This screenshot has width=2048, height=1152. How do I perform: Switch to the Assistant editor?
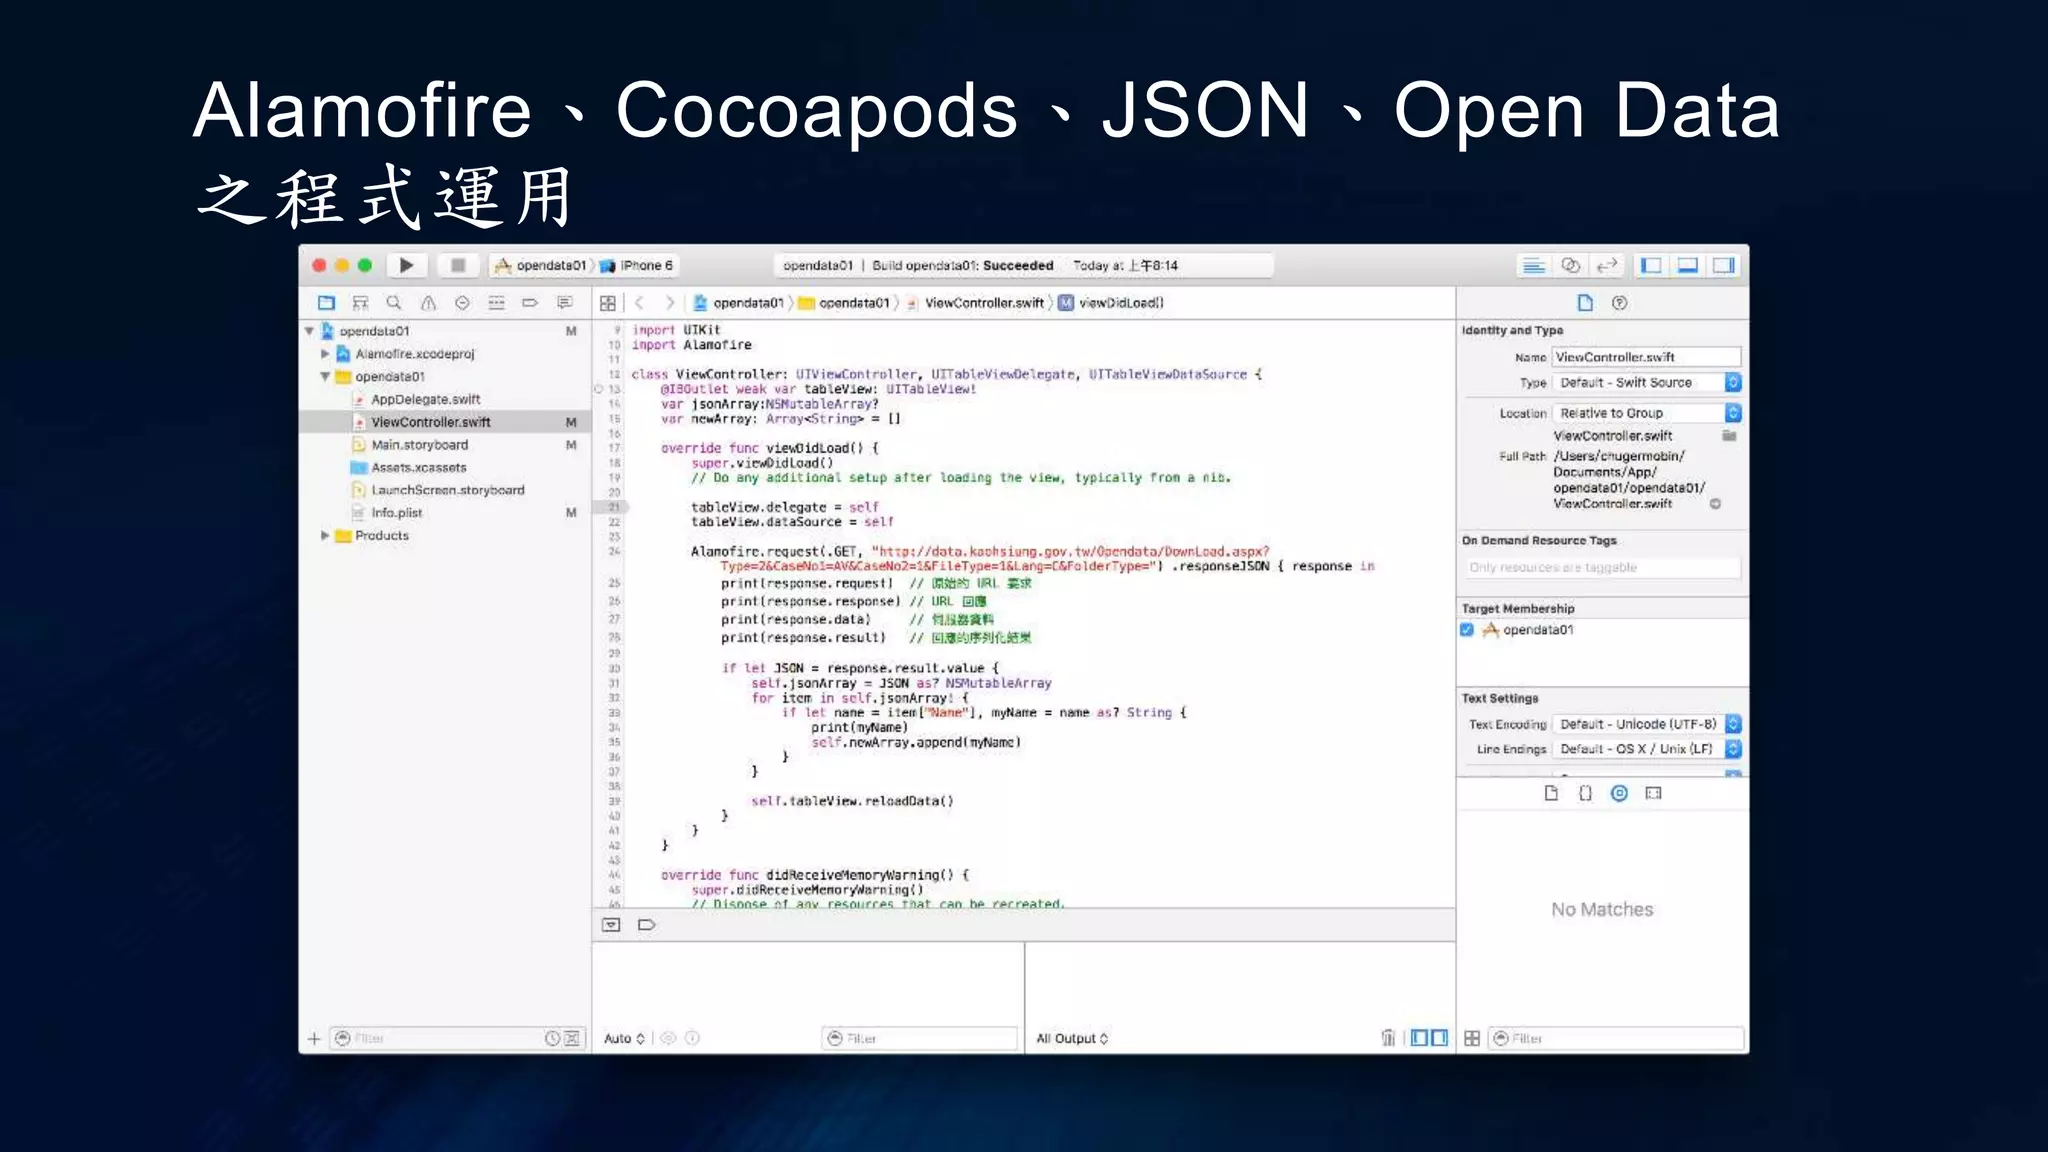pos(1570,265)
